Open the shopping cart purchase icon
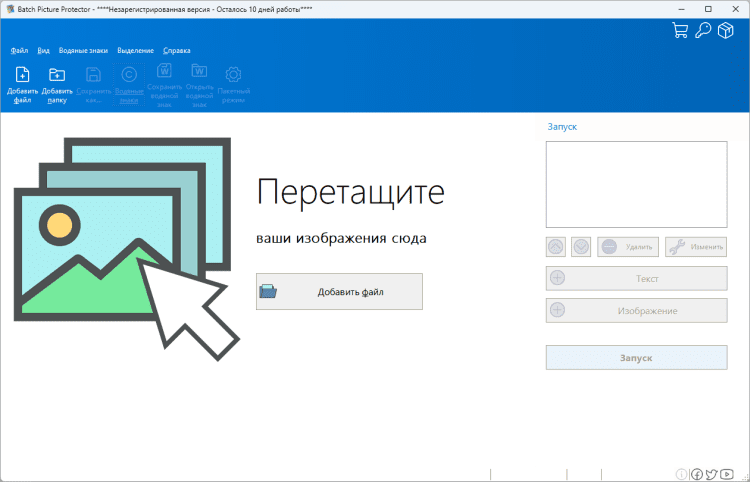This screenshot has width=750, height=482. pyautogui.click(x=680, y=30)
